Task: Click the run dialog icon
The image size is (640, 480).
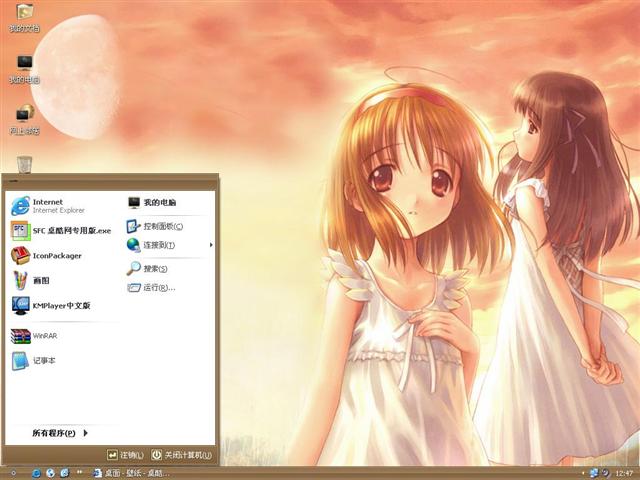Action: (133, 288)
